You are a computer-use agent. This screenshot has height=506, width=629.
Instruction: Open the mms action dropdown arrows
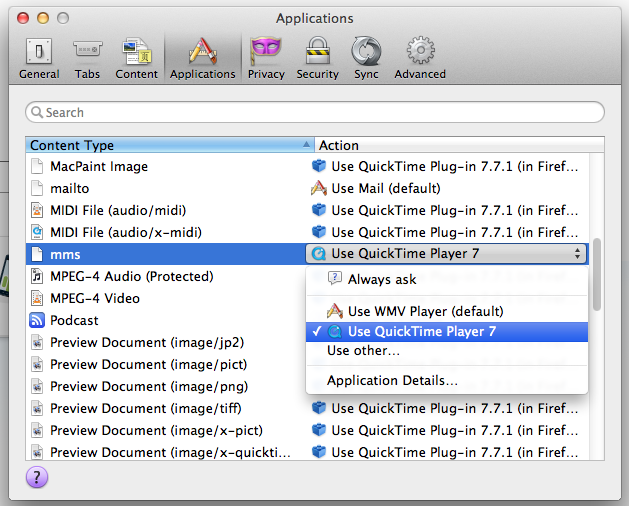click(x=577, y=254)
